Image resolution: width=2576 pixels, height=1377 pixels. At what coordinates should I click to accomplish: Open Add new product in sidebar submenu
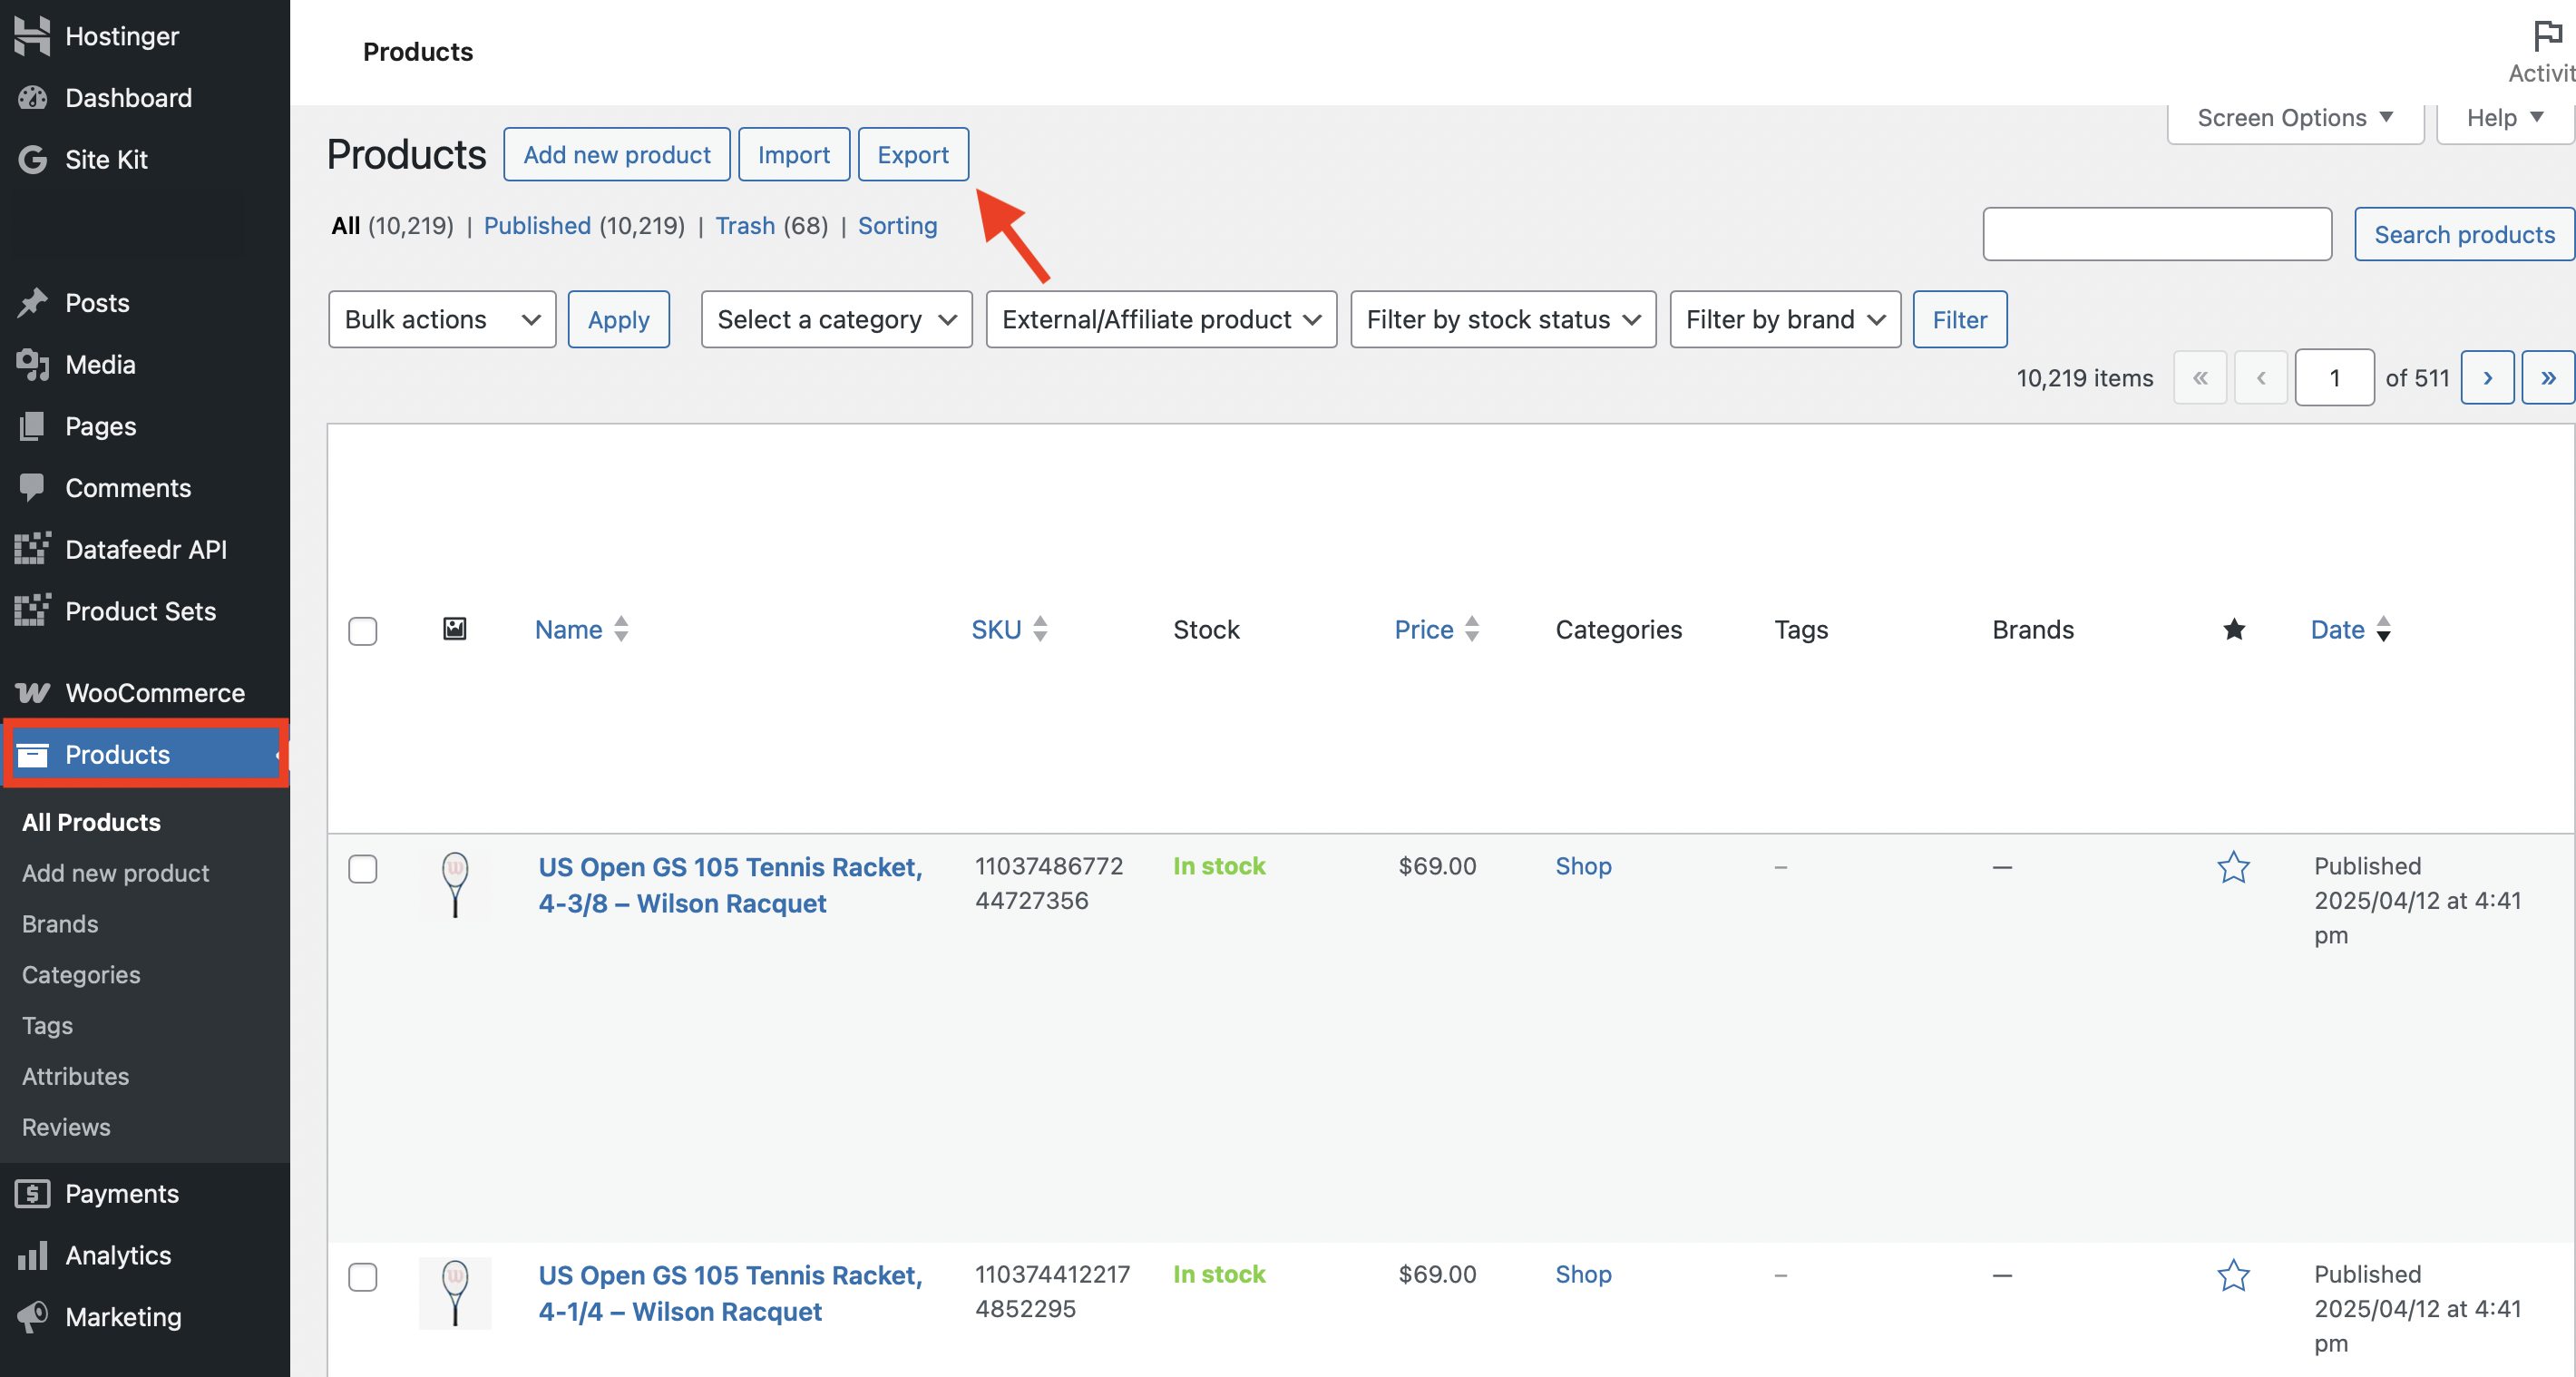115,873
